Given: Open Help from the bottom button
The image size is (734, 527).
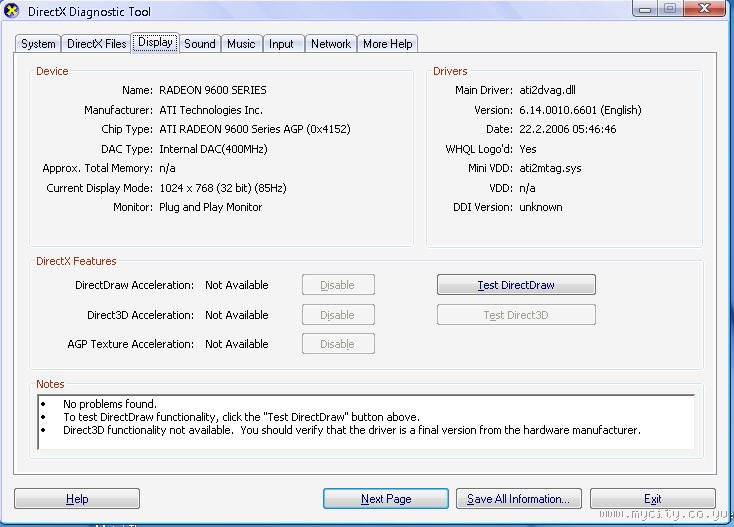Looking at the screenshot, I should 77,499.
